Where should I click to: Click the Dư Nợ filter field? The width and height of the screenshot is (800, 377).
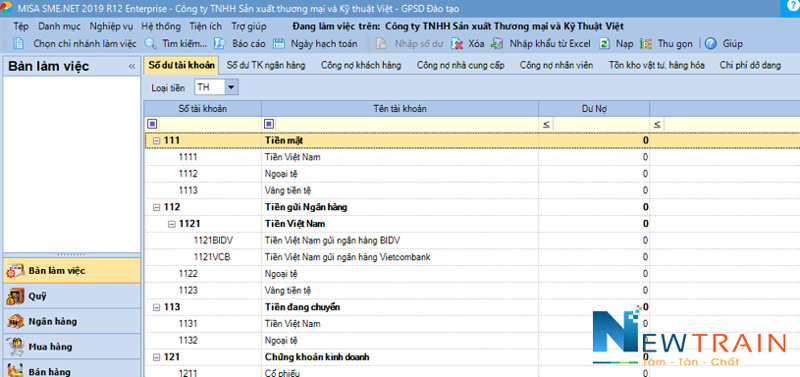coord(601,124)
